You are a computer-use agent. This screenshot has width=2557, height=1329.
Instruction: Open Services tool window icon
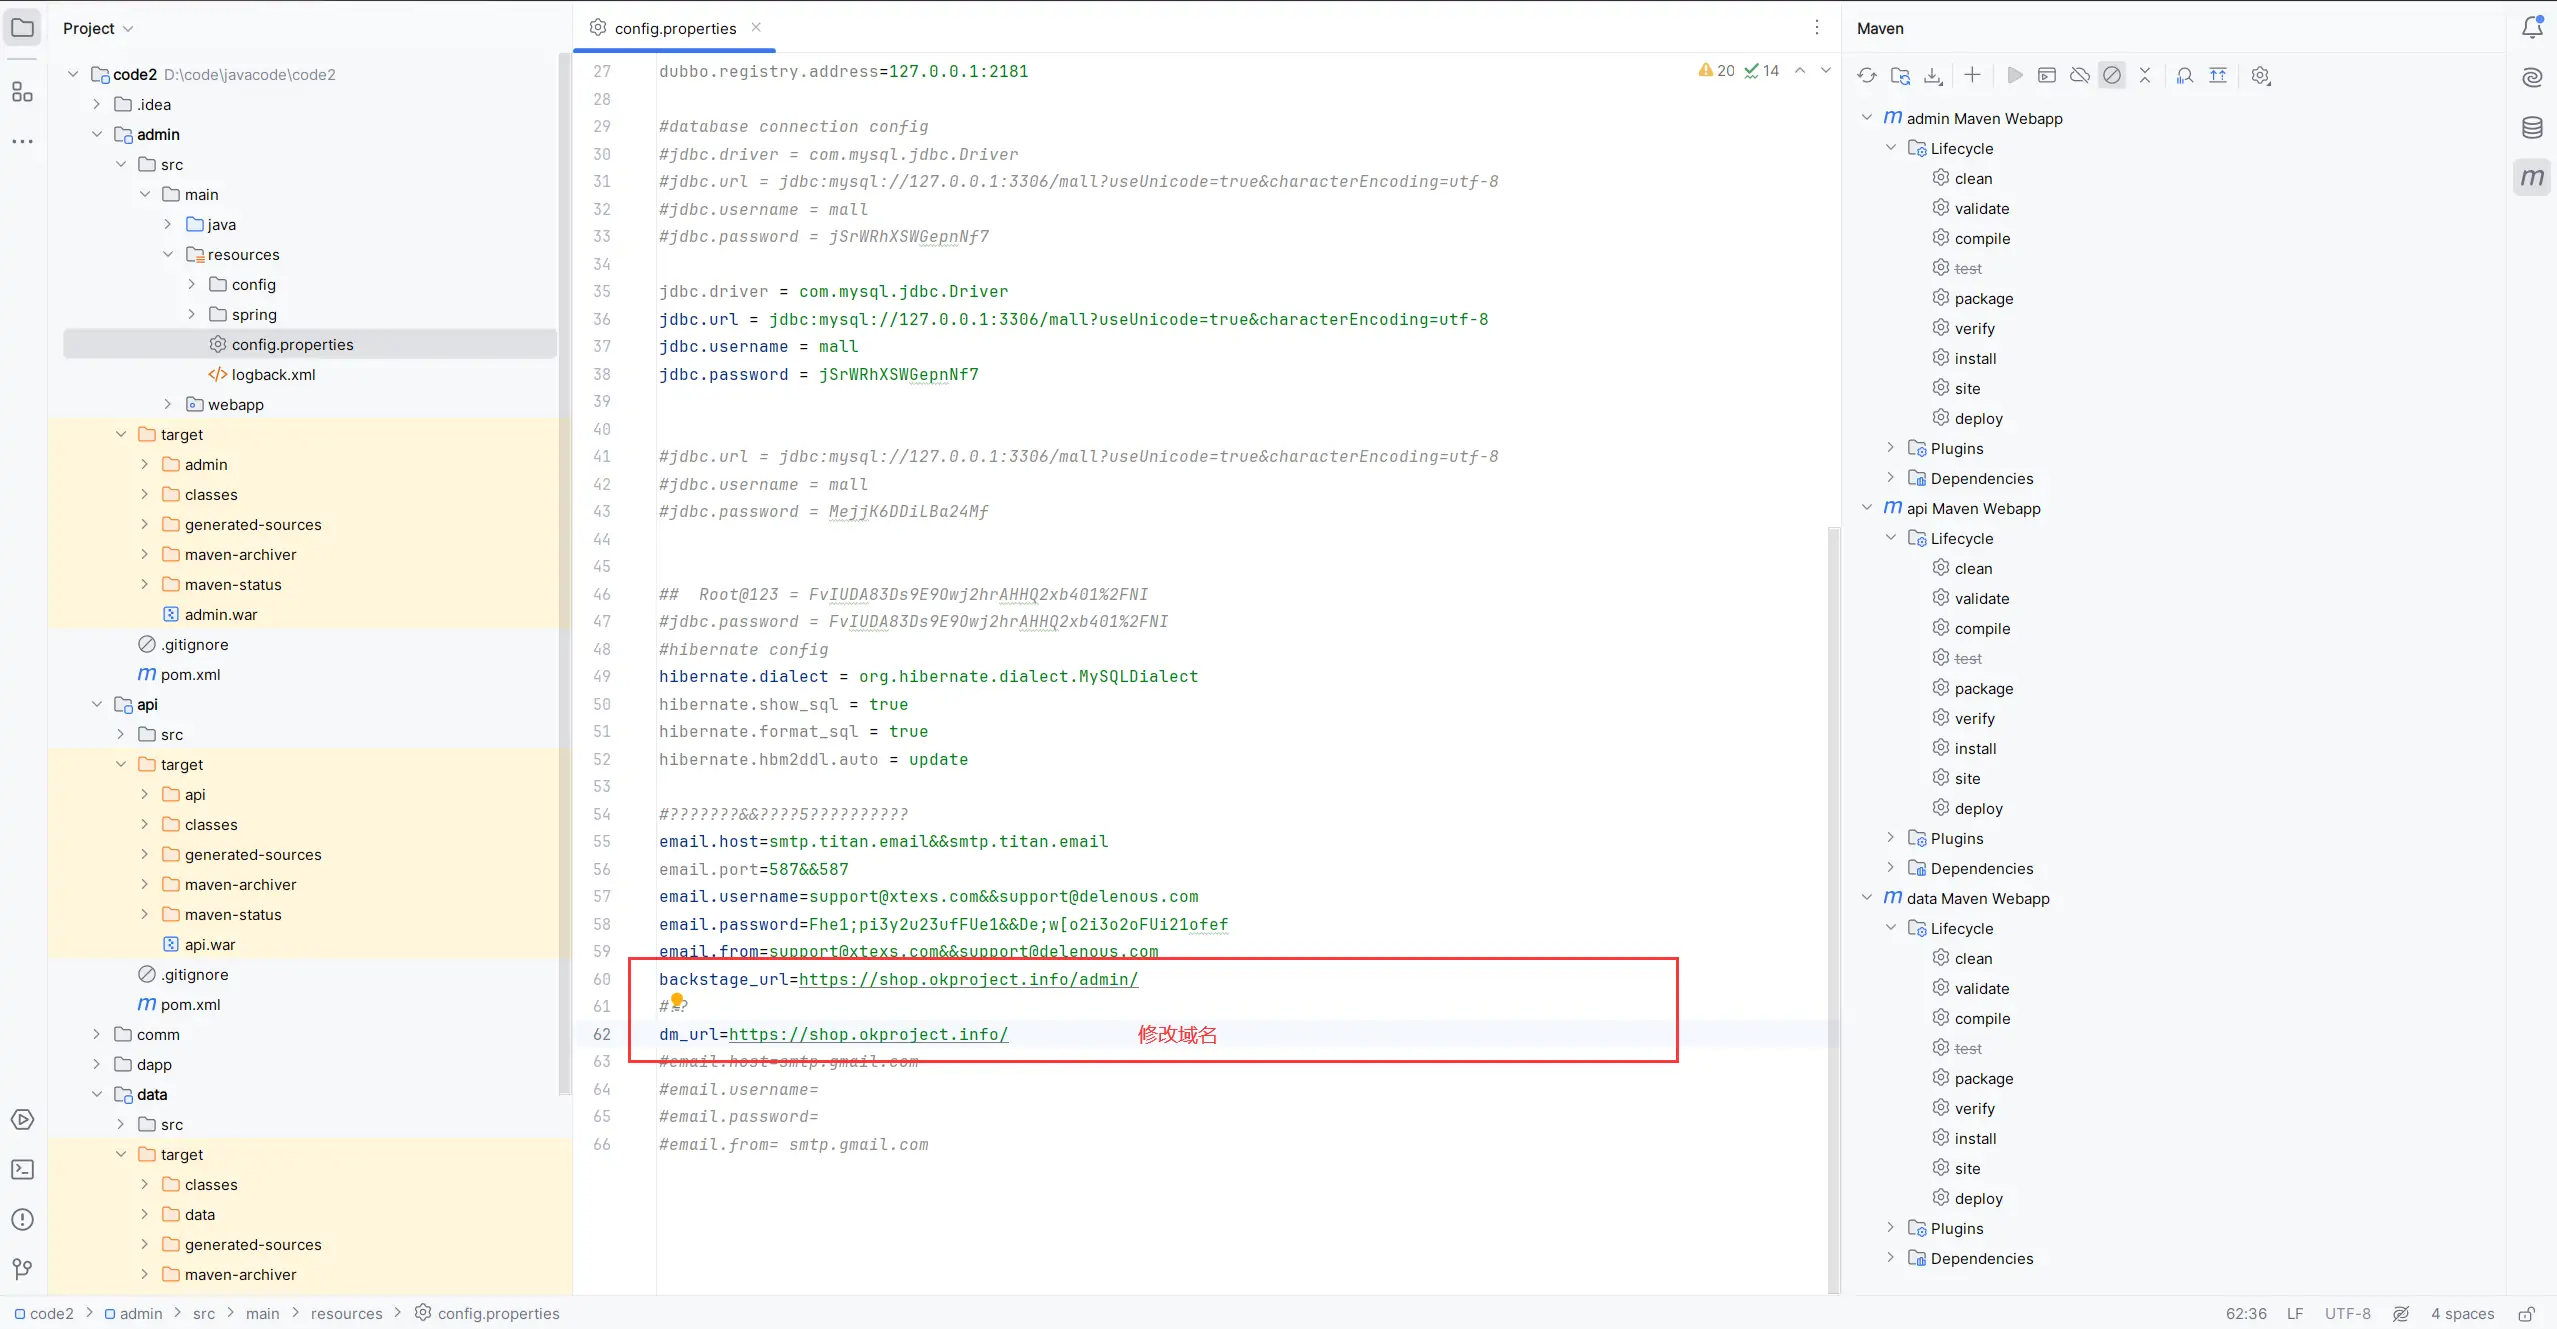[22, 1119]
